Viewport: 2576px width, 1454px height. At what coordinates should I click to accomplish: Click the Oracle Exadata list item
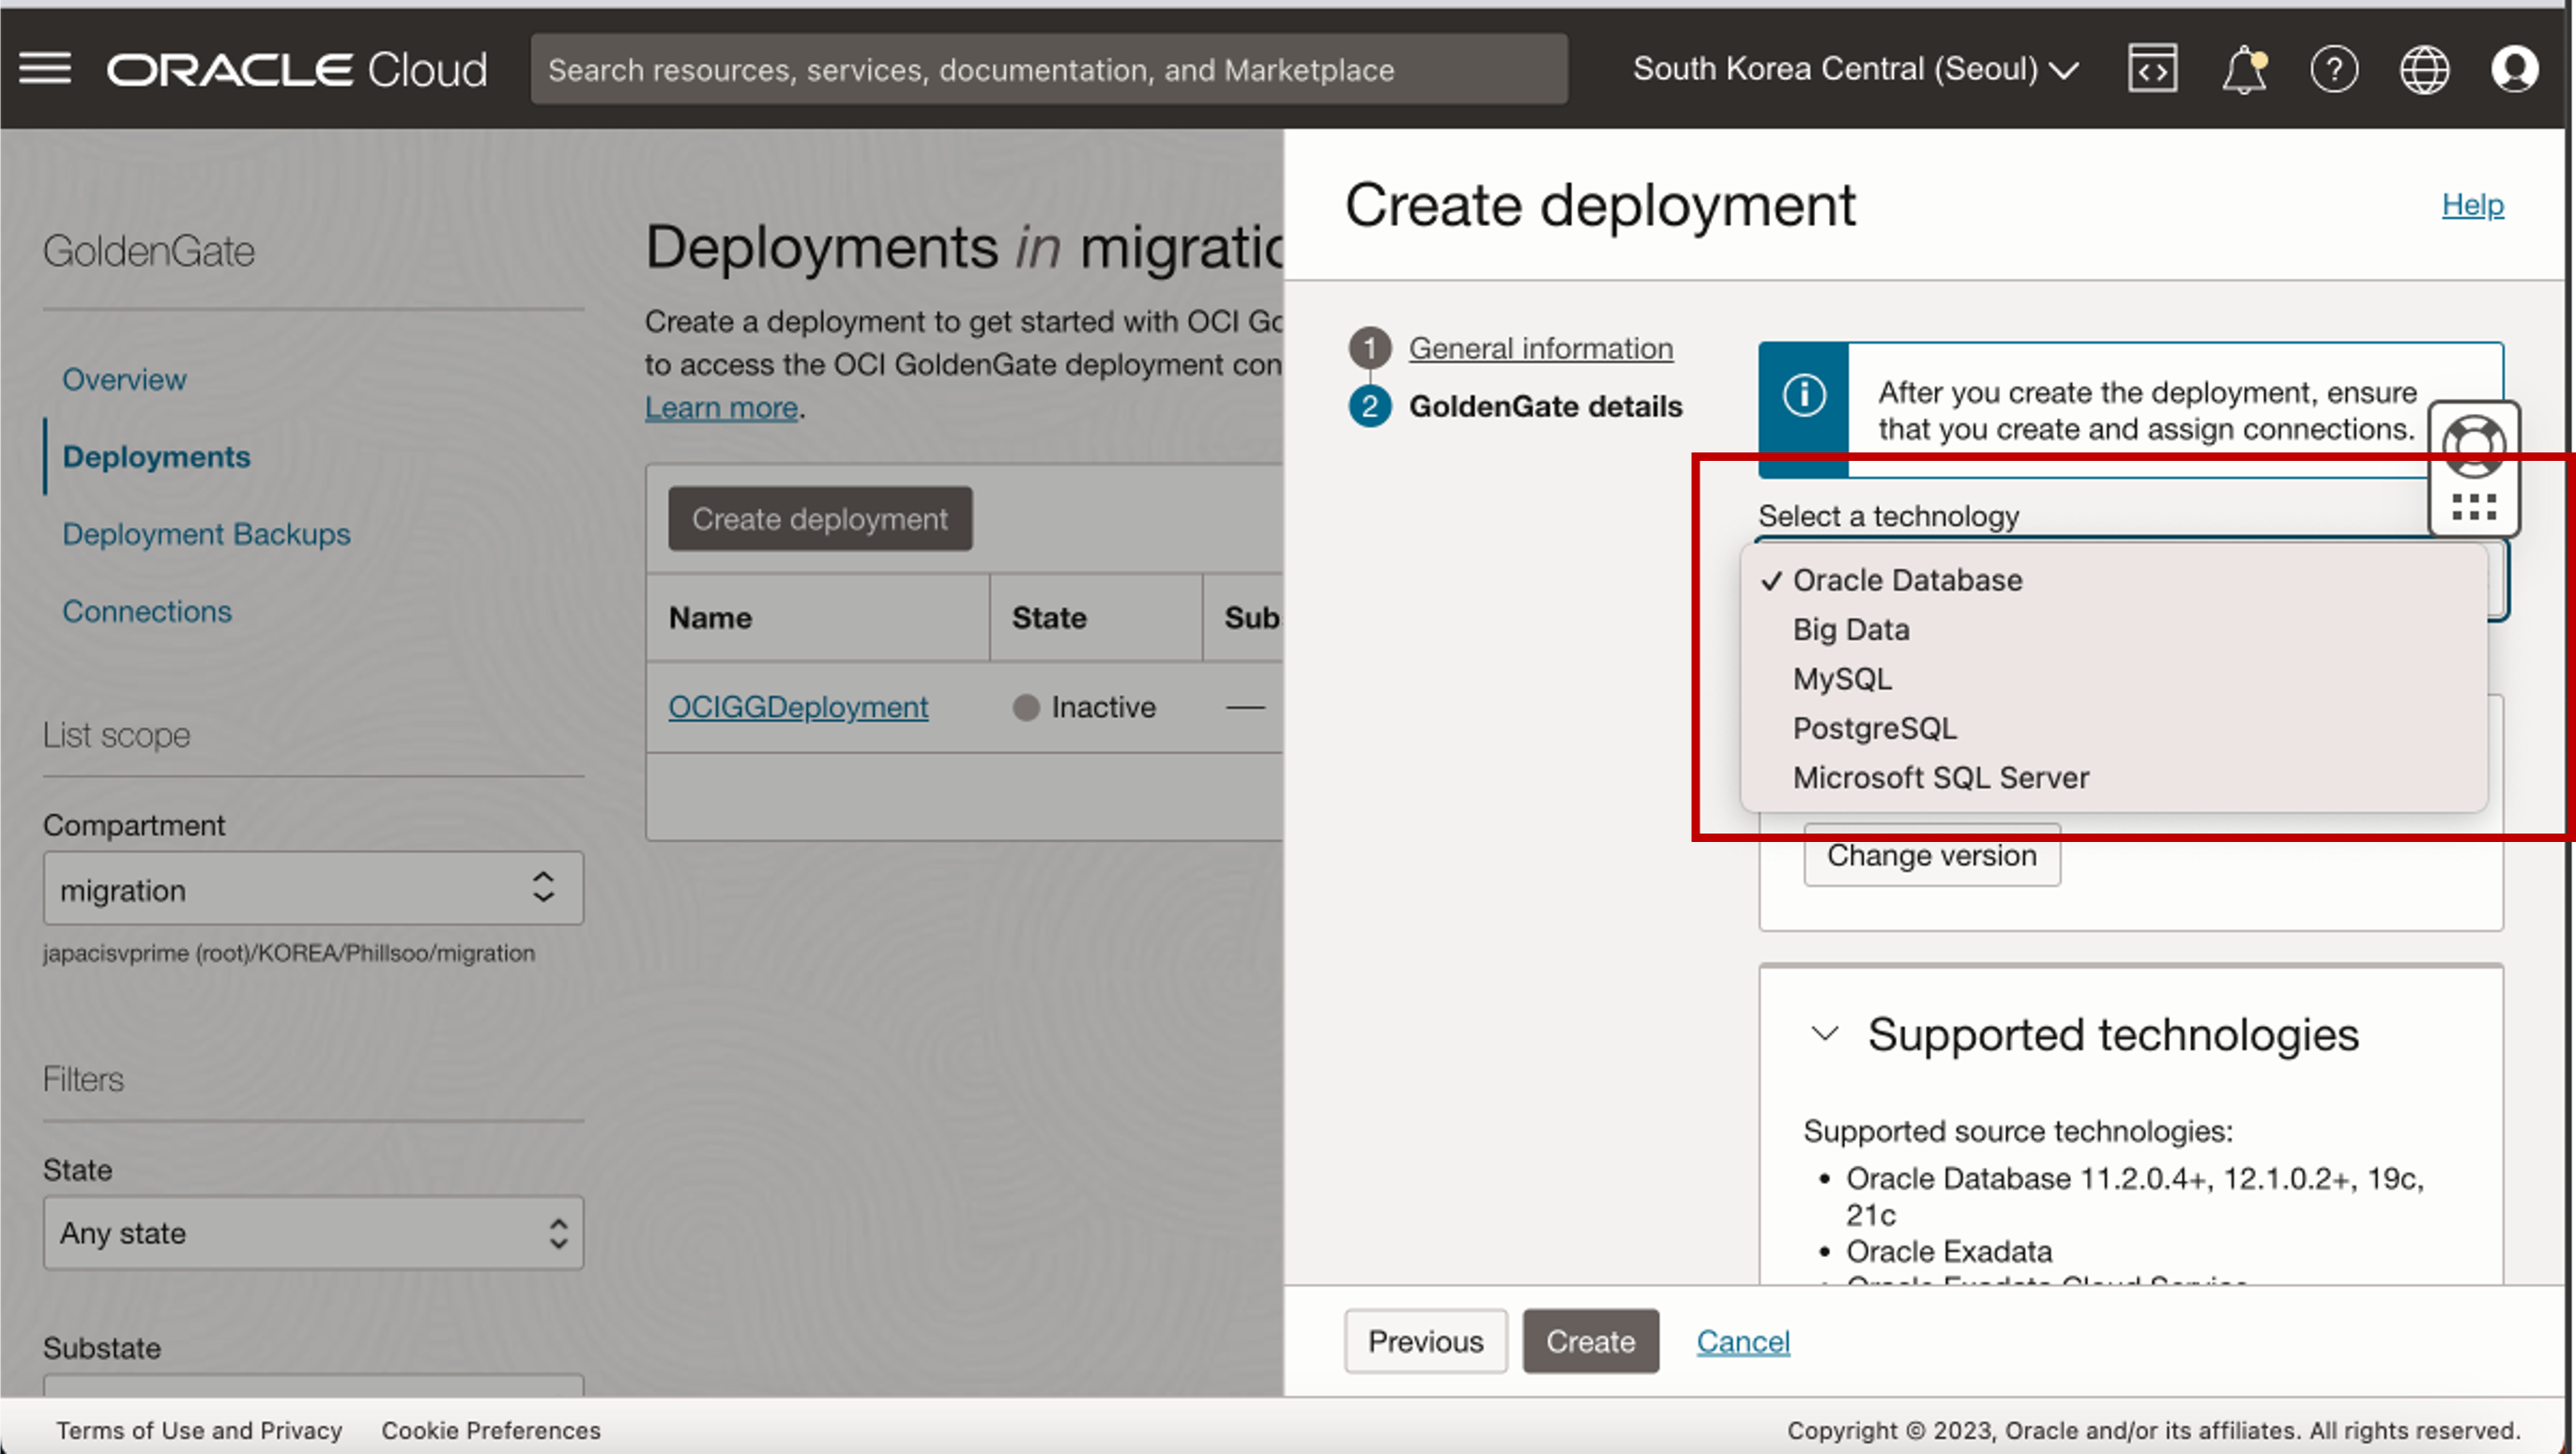tap(1948, 1251)
